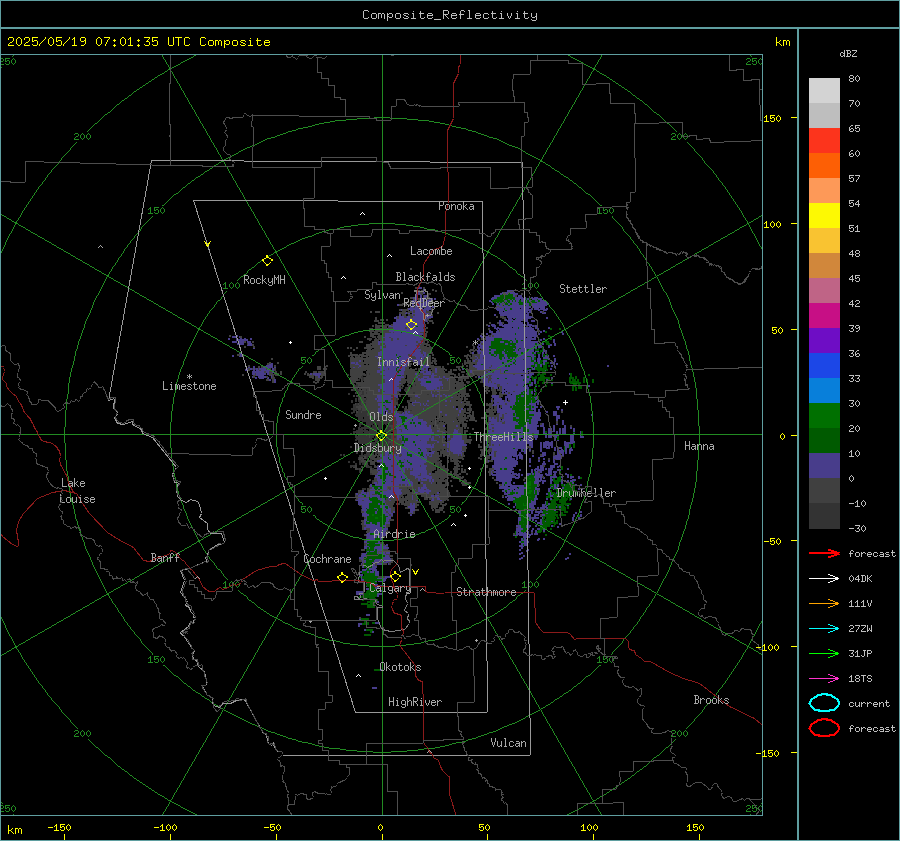
Task: Click the Didsbury town label
Action: coord(378,448)
